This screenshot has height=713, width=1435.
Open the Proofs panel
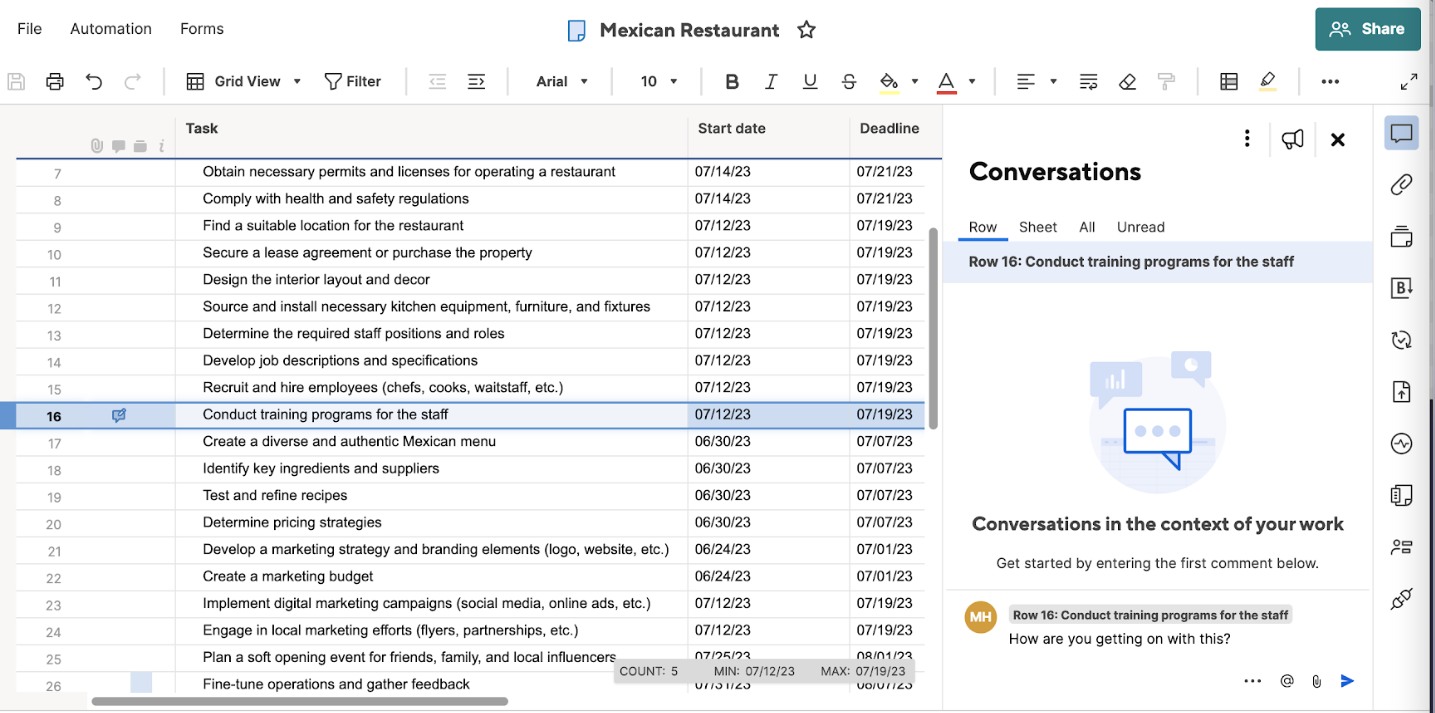tap(1401, 236)
